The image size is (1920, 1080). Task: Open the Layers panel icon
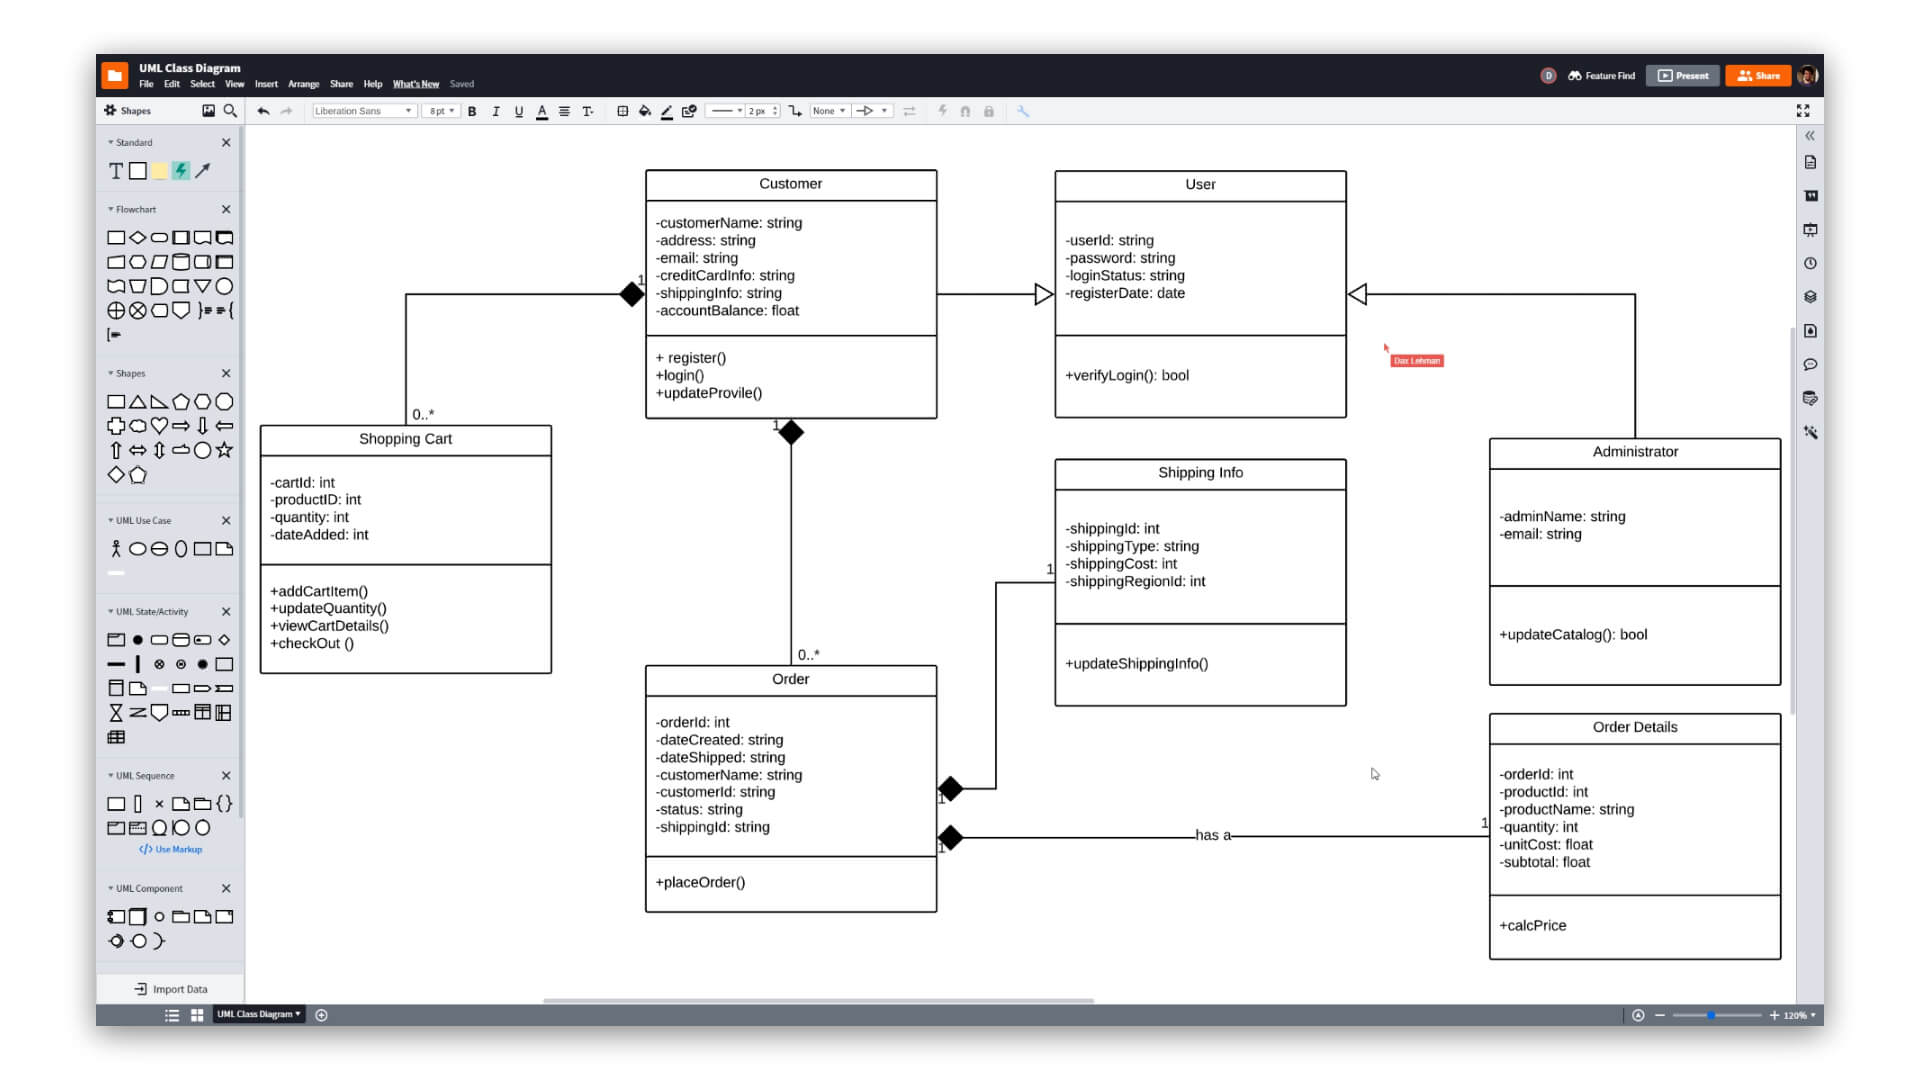click(x=1811, y=296)
